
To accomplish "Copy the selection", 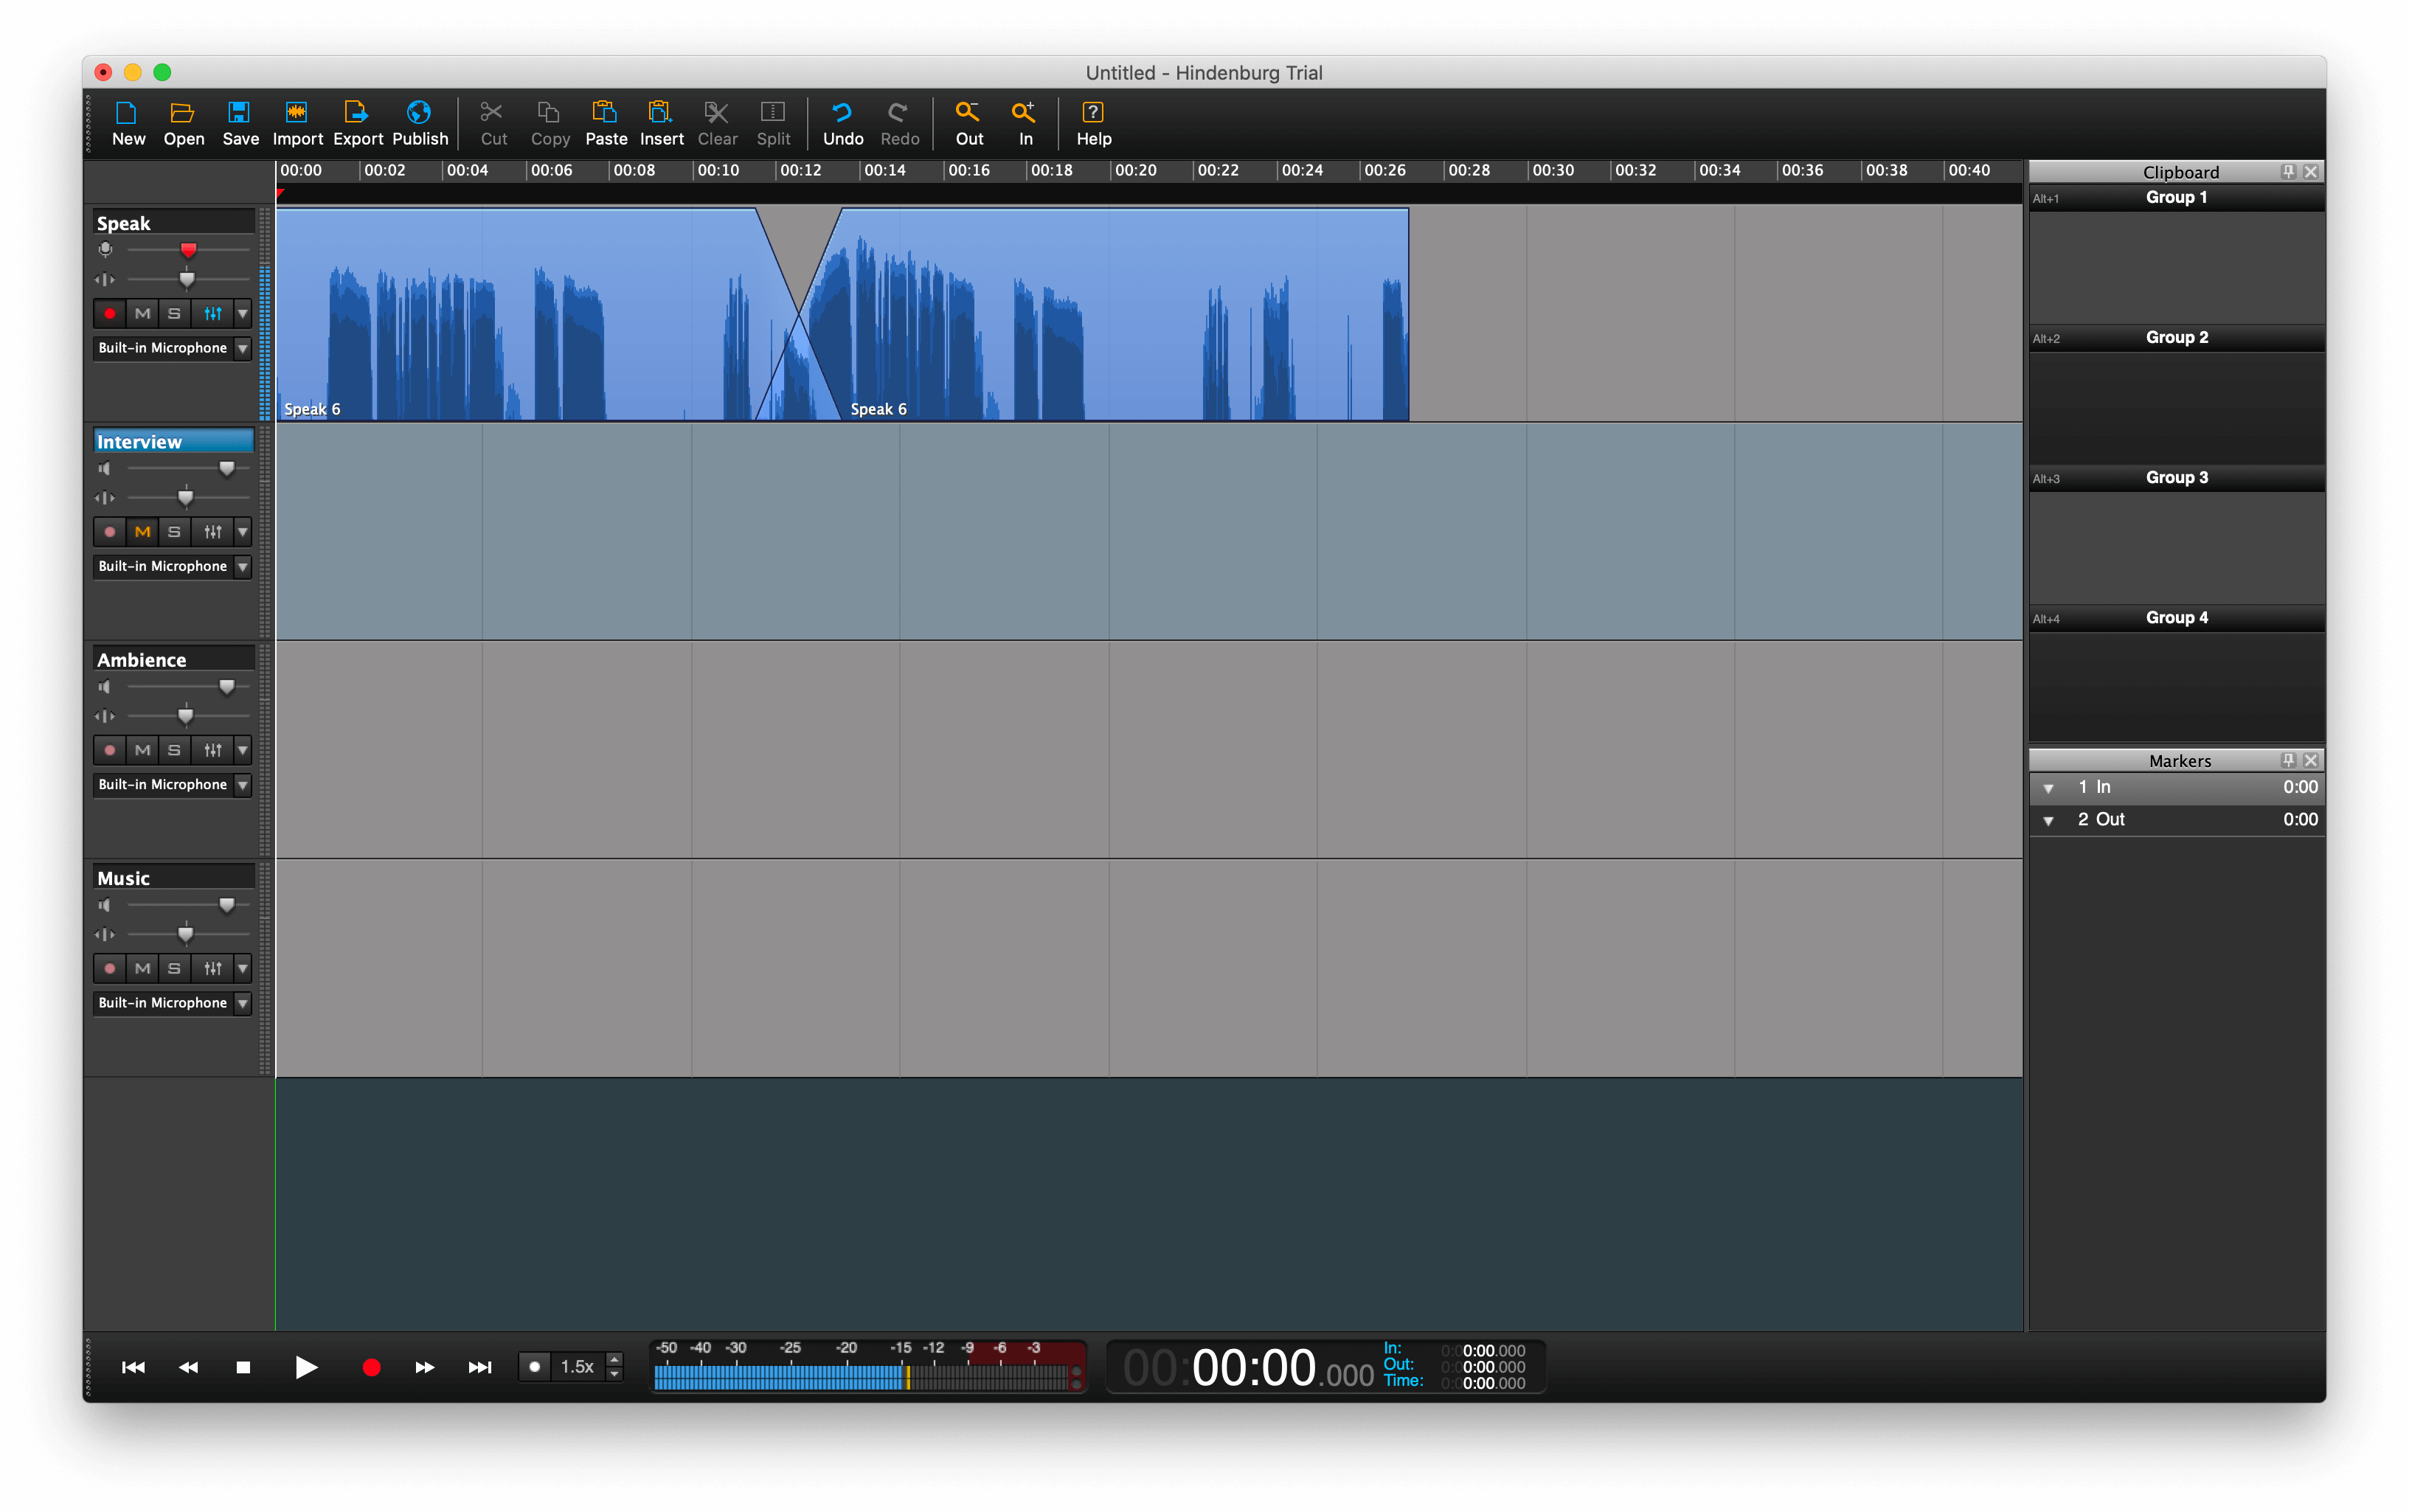I will [549, 122].
